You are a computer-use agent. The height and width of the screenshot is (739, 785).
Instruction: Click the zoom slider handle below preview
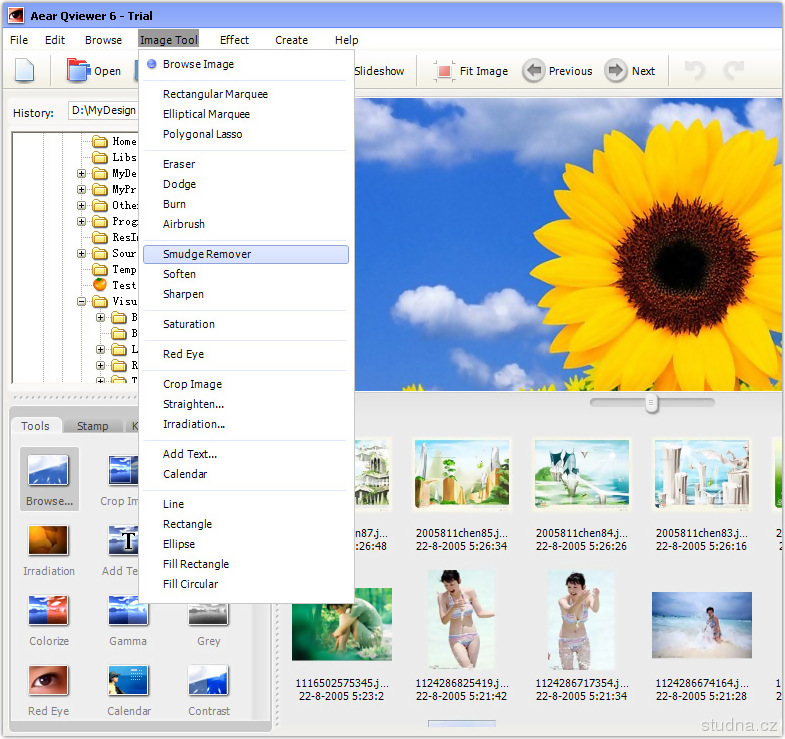(x=651, y=403)
